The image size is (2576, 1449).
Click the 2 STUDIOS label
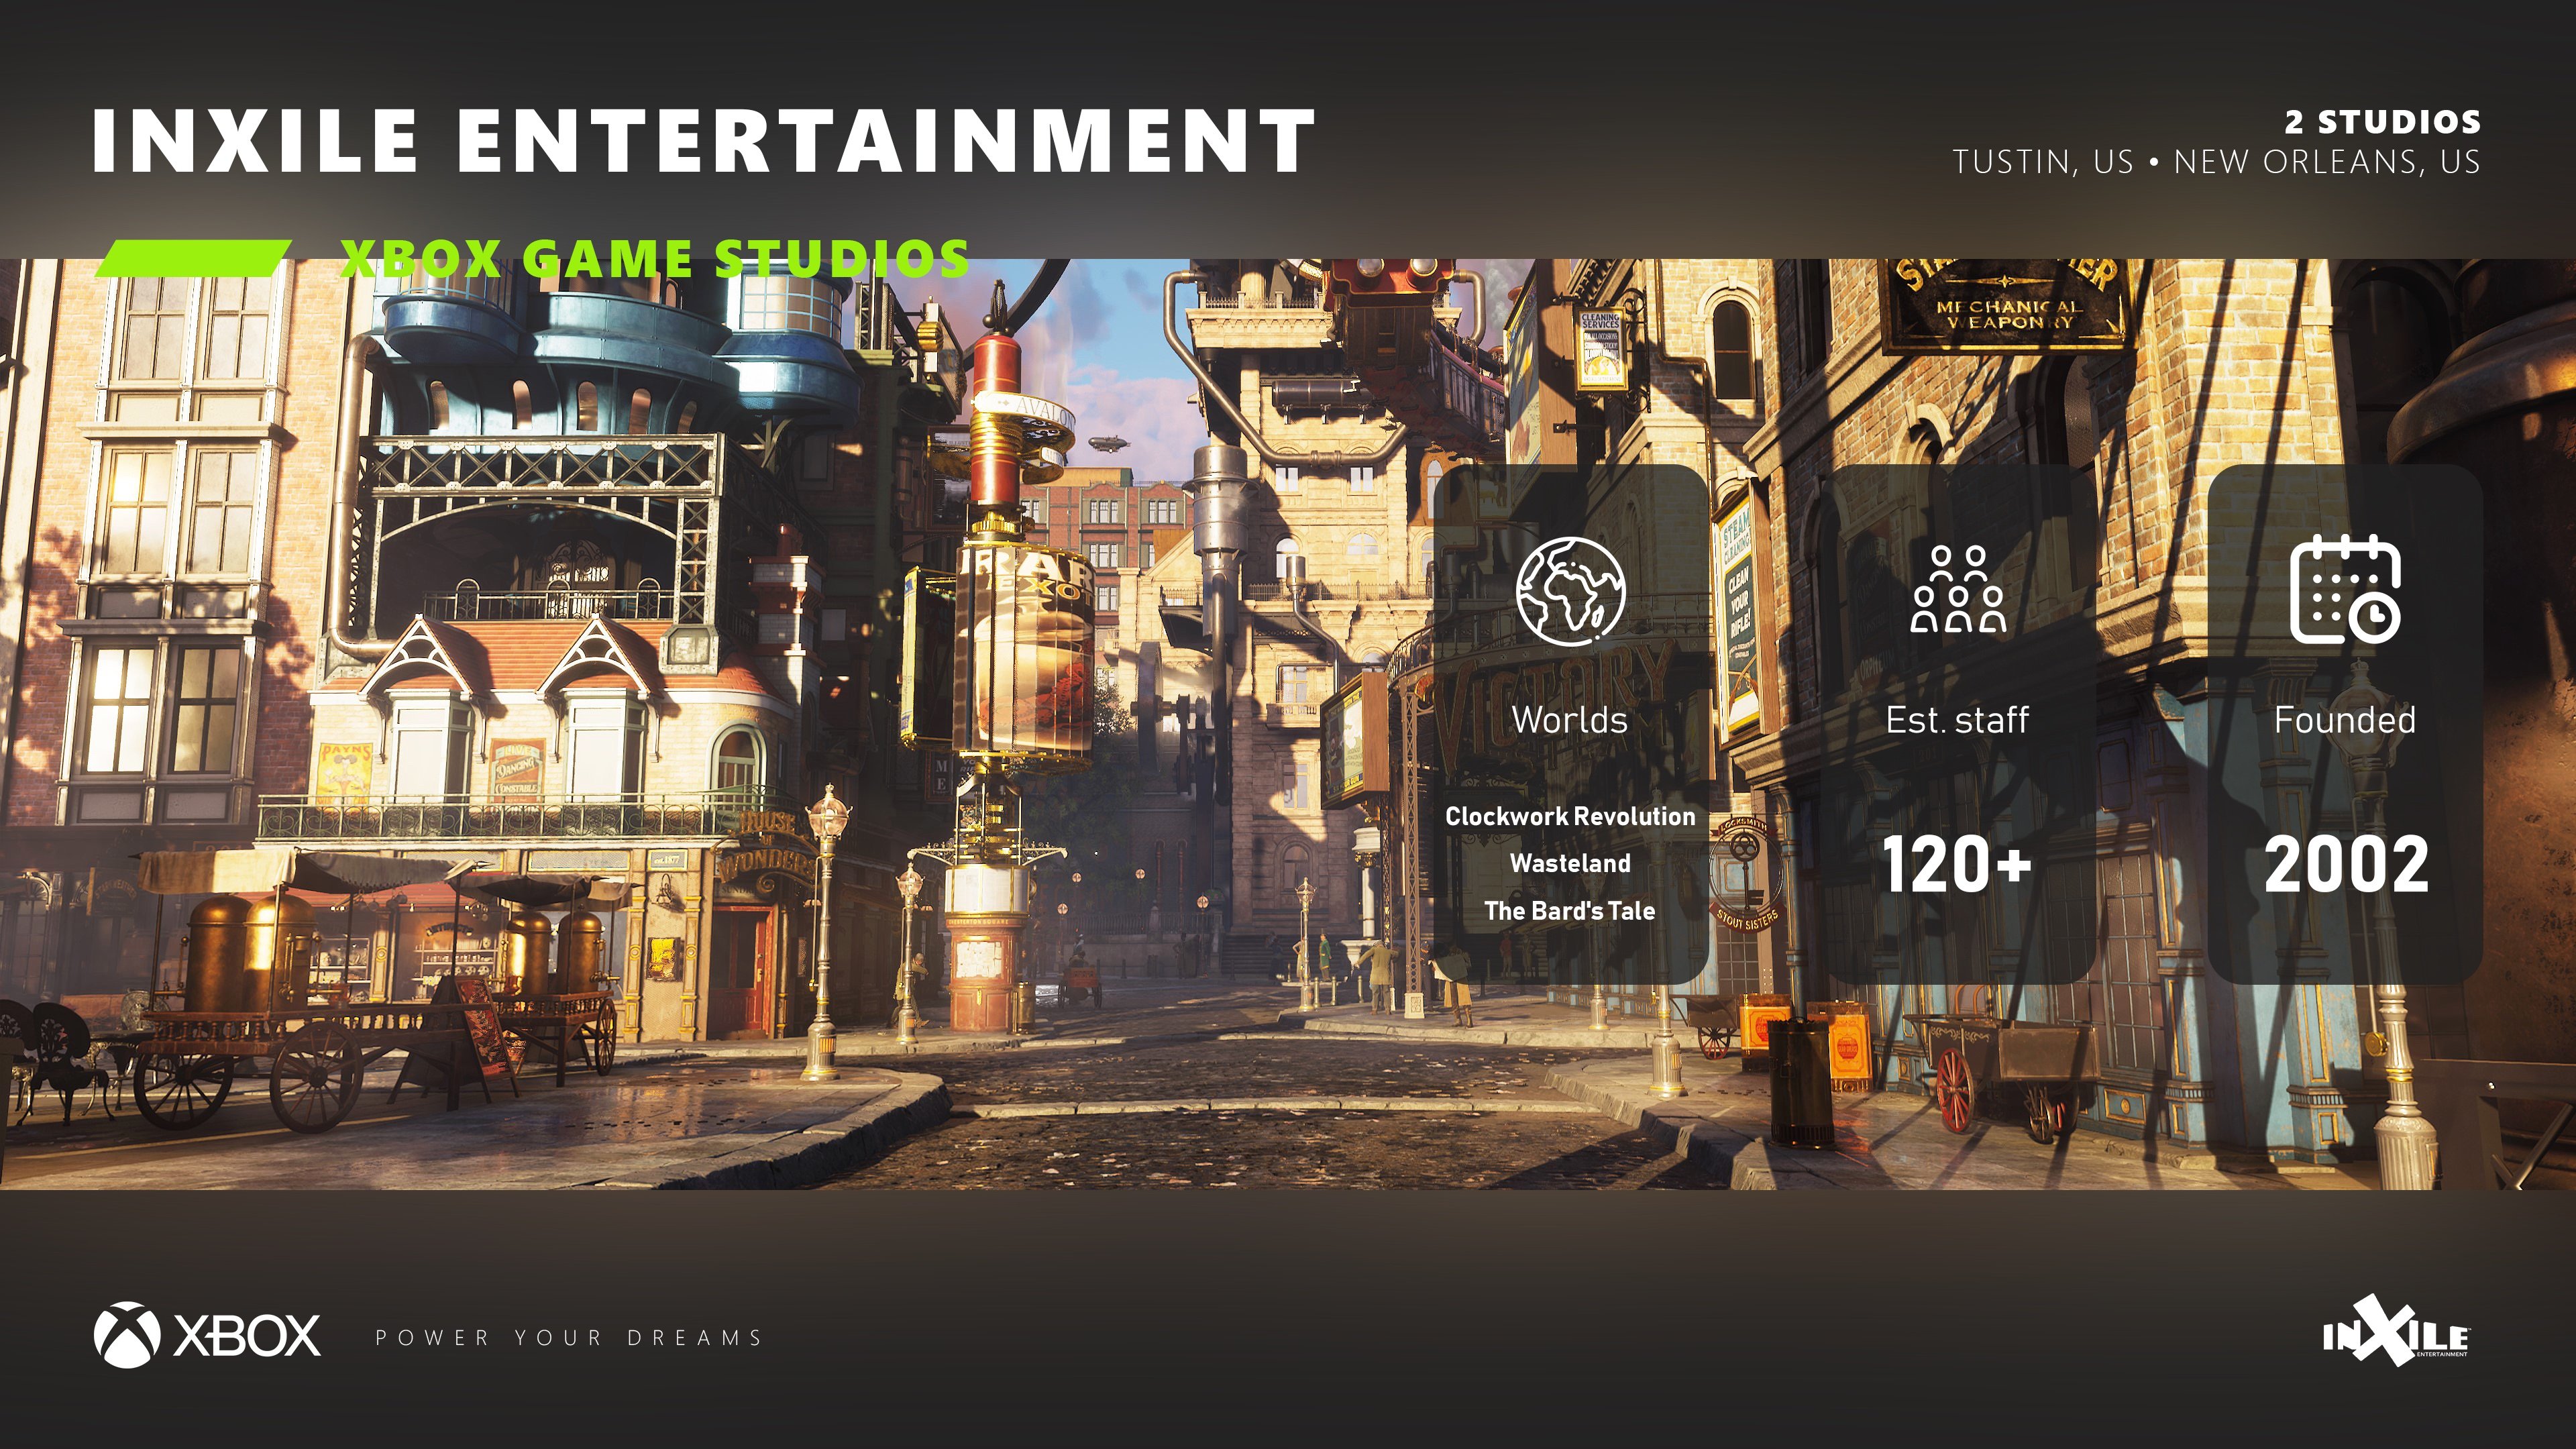pyautogui.click(x=2382, y=122)
